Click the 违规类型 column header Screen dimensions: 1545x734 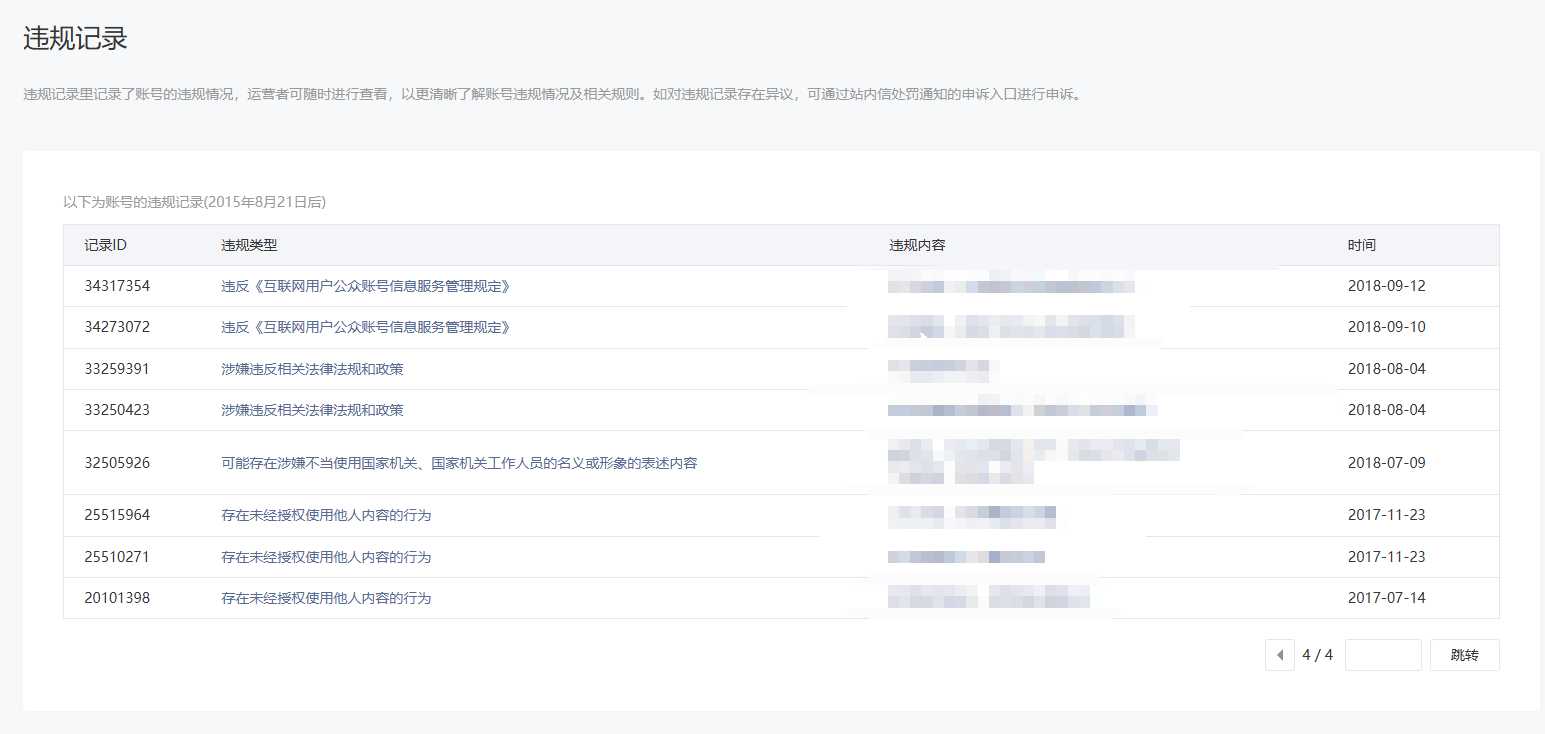point(249,245)
